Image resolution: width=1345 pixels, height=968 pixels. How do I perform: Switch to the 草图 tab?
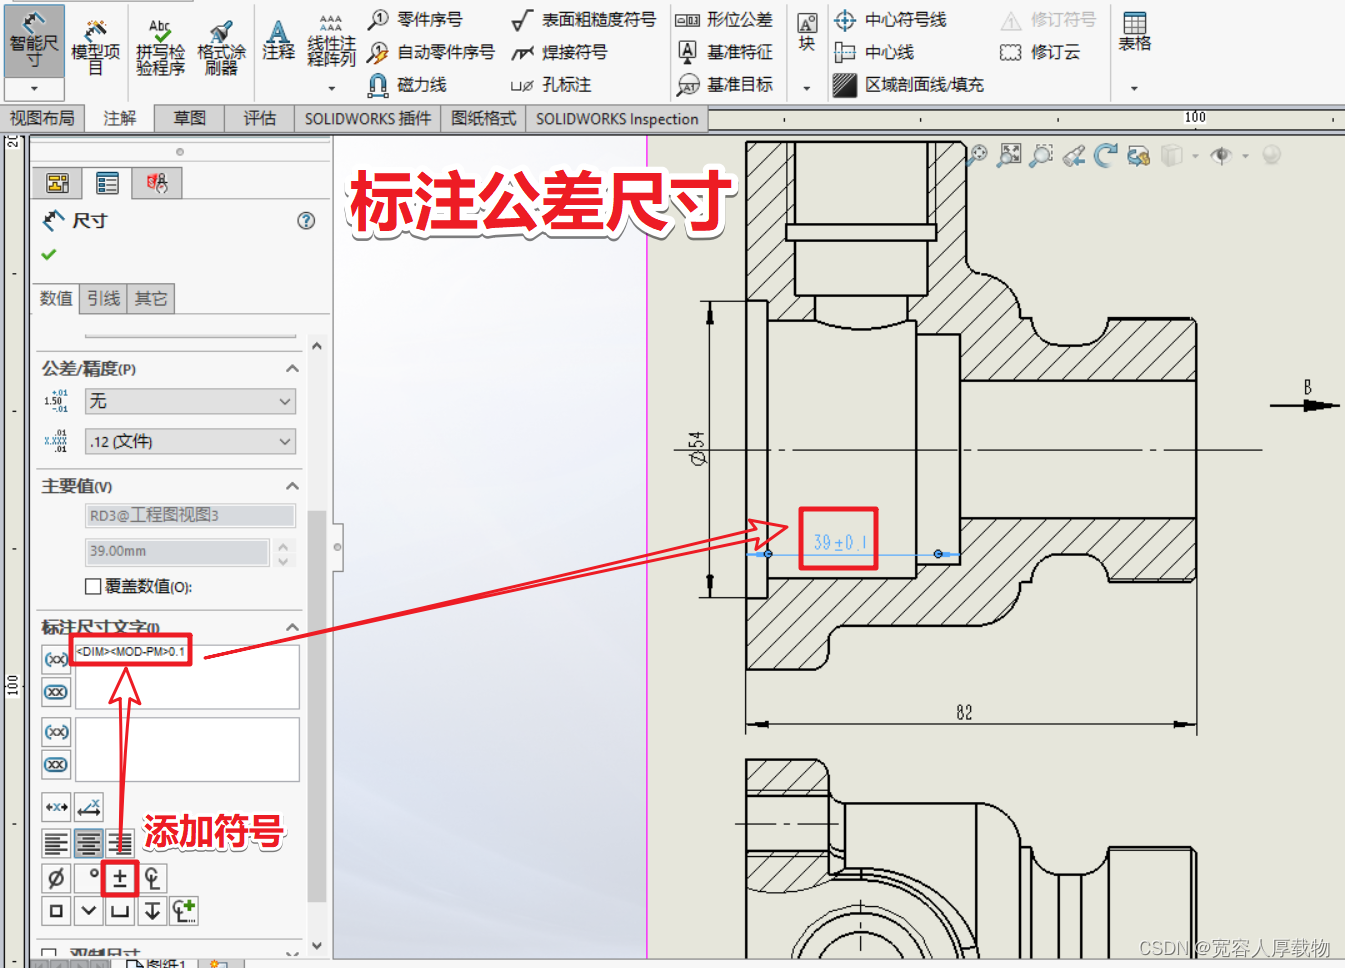(189, 118)
